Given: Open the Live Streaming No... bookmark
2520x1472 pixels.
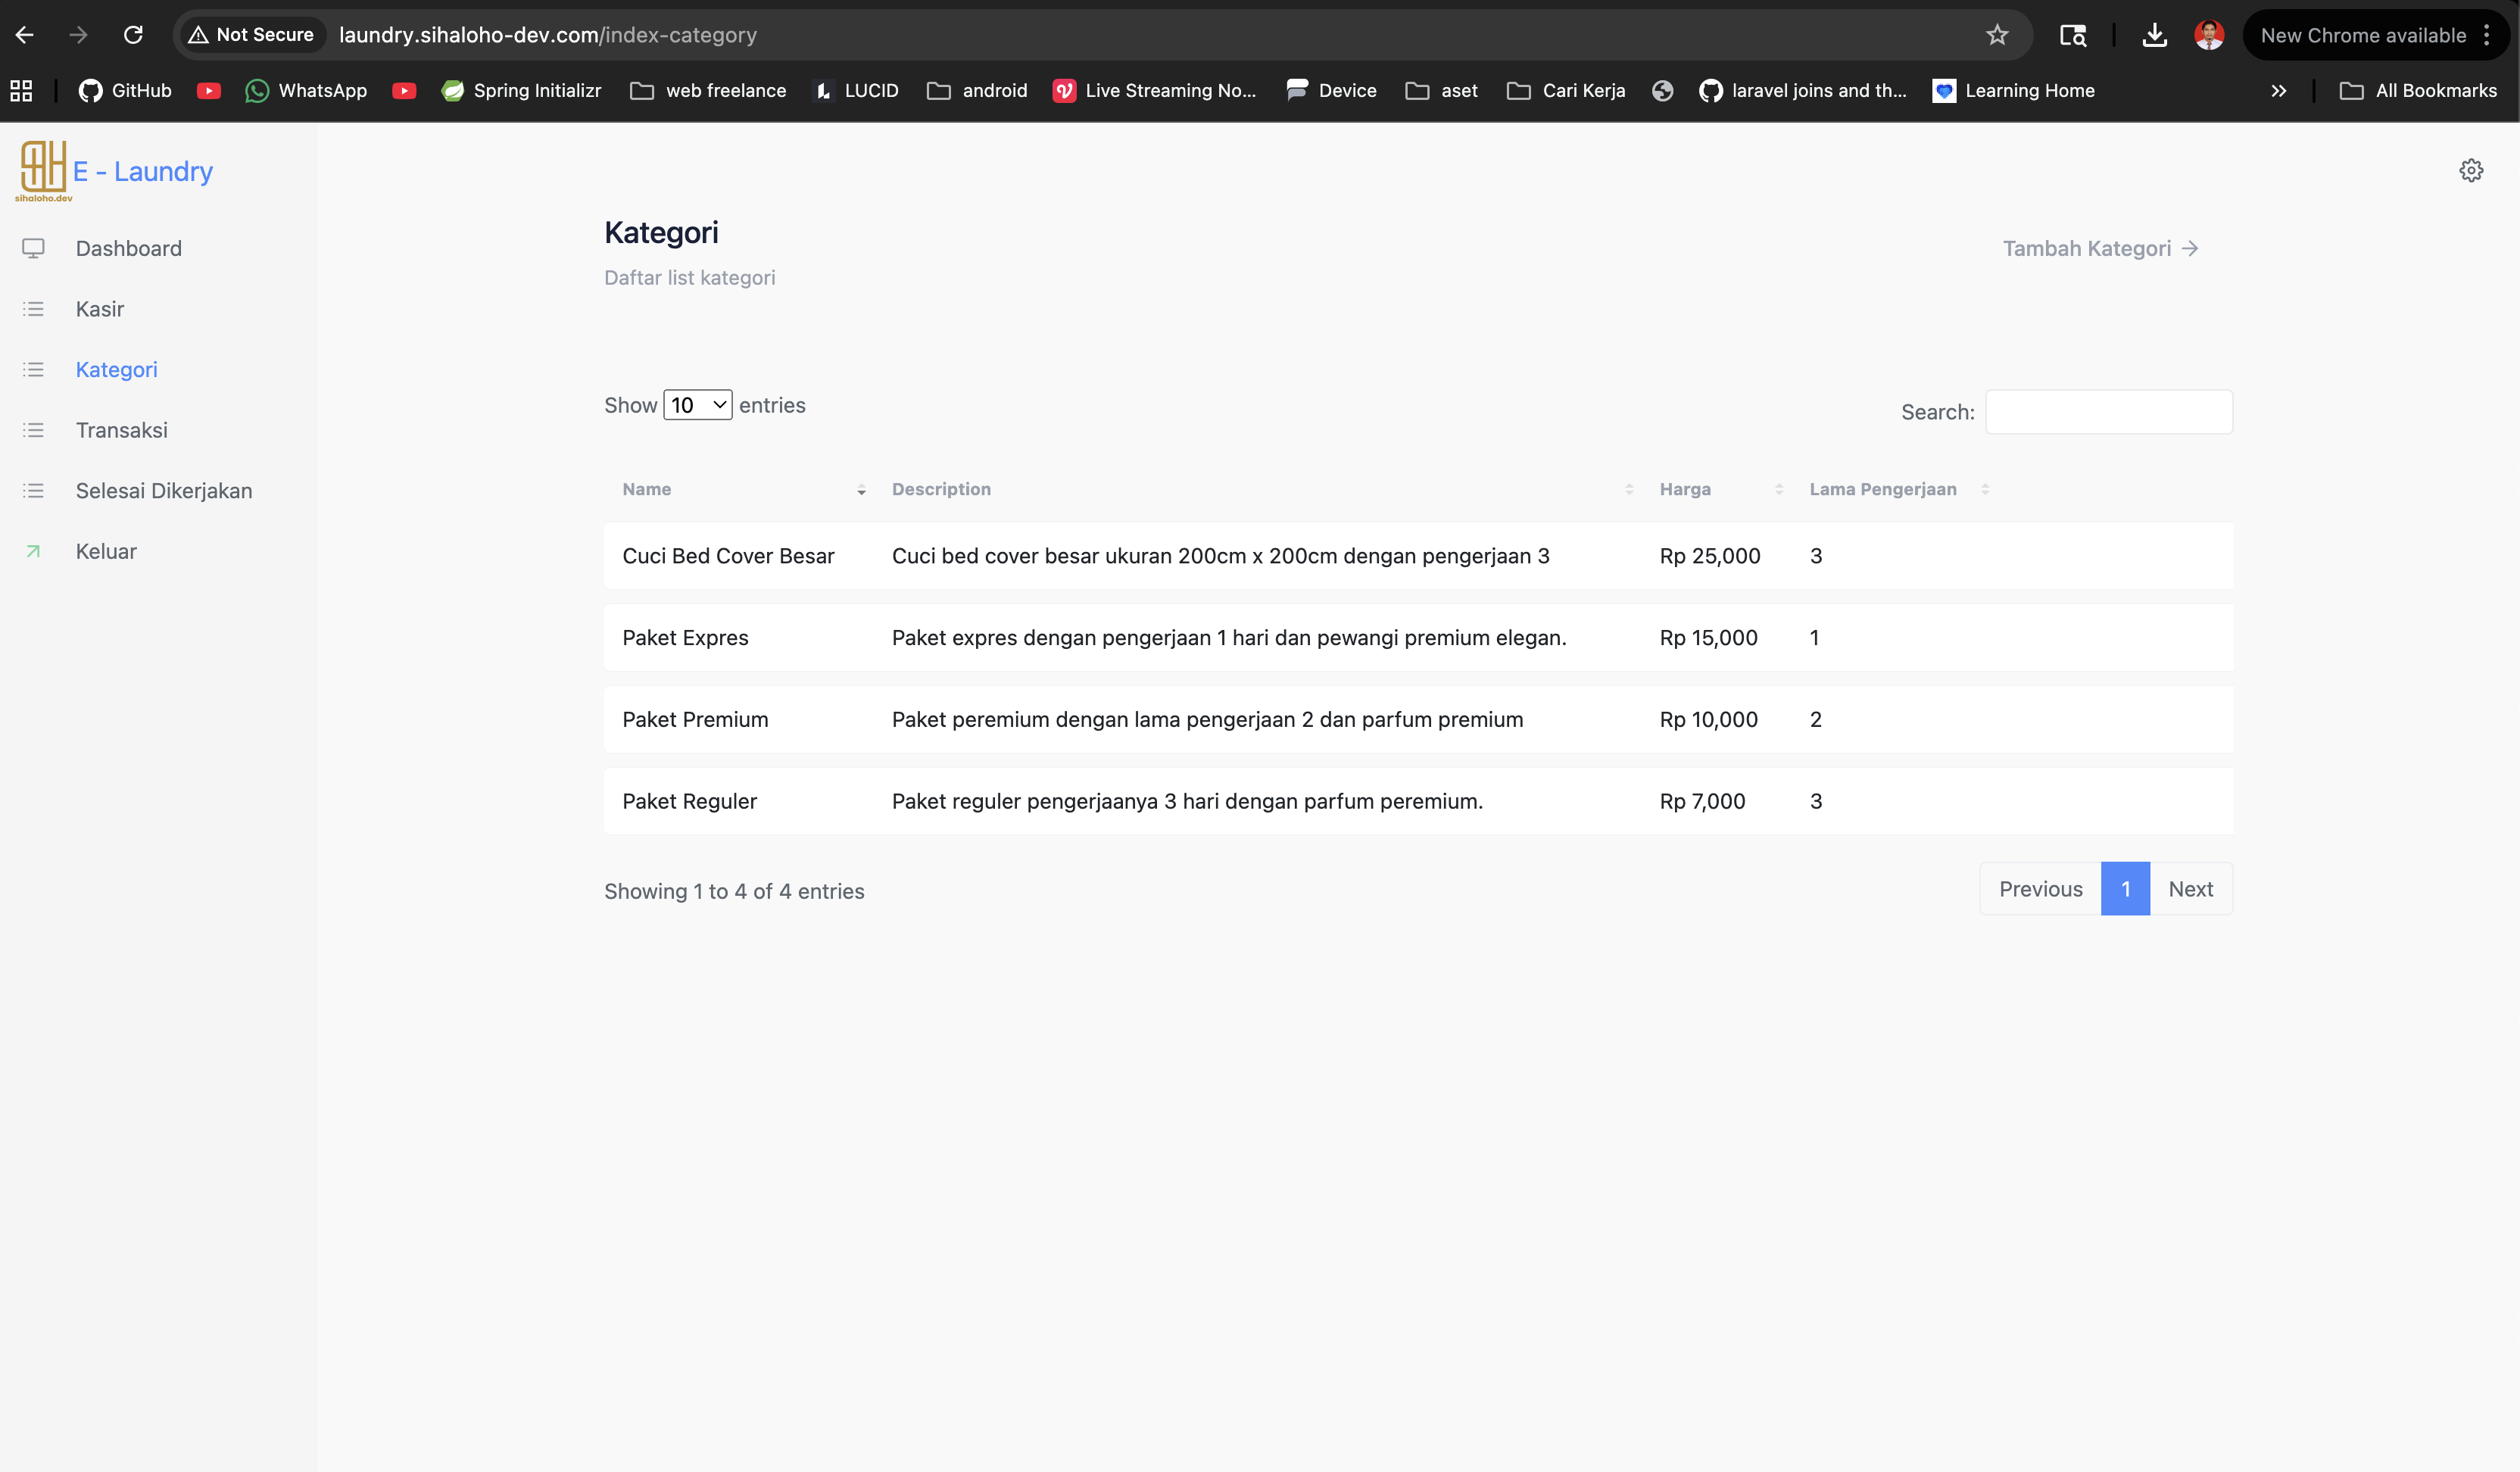Looking at the screenshot, I should [x=1154, y=91].
